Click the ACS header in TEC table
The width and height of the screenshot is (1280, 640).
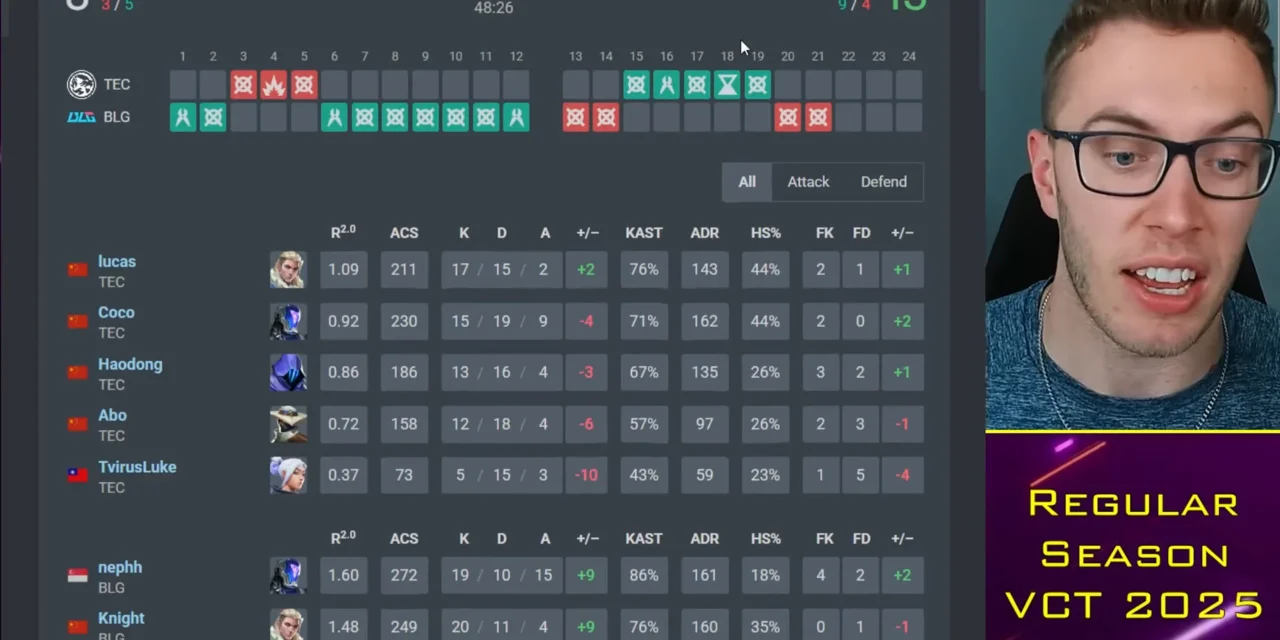[404, 233]
